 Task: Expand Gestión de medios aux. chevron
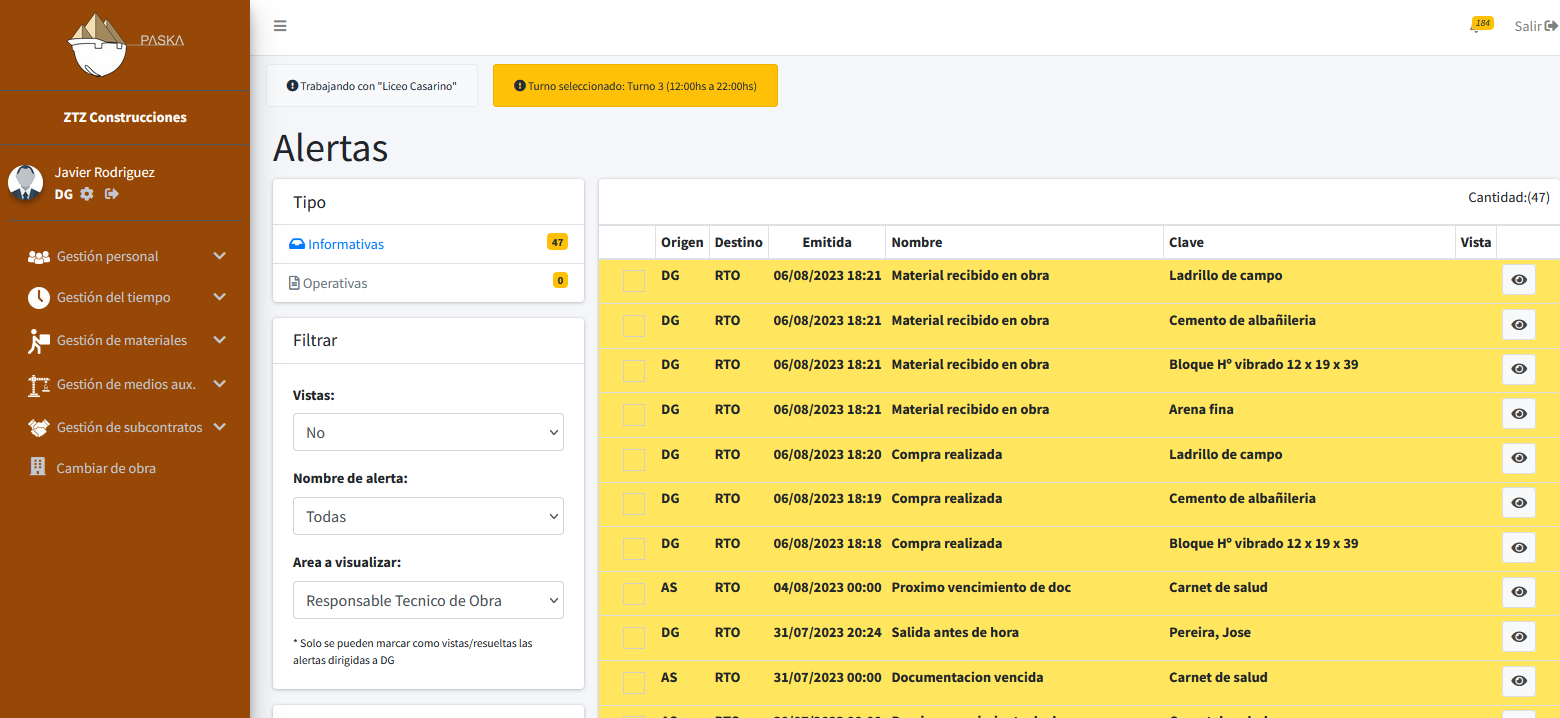(220, 384)
